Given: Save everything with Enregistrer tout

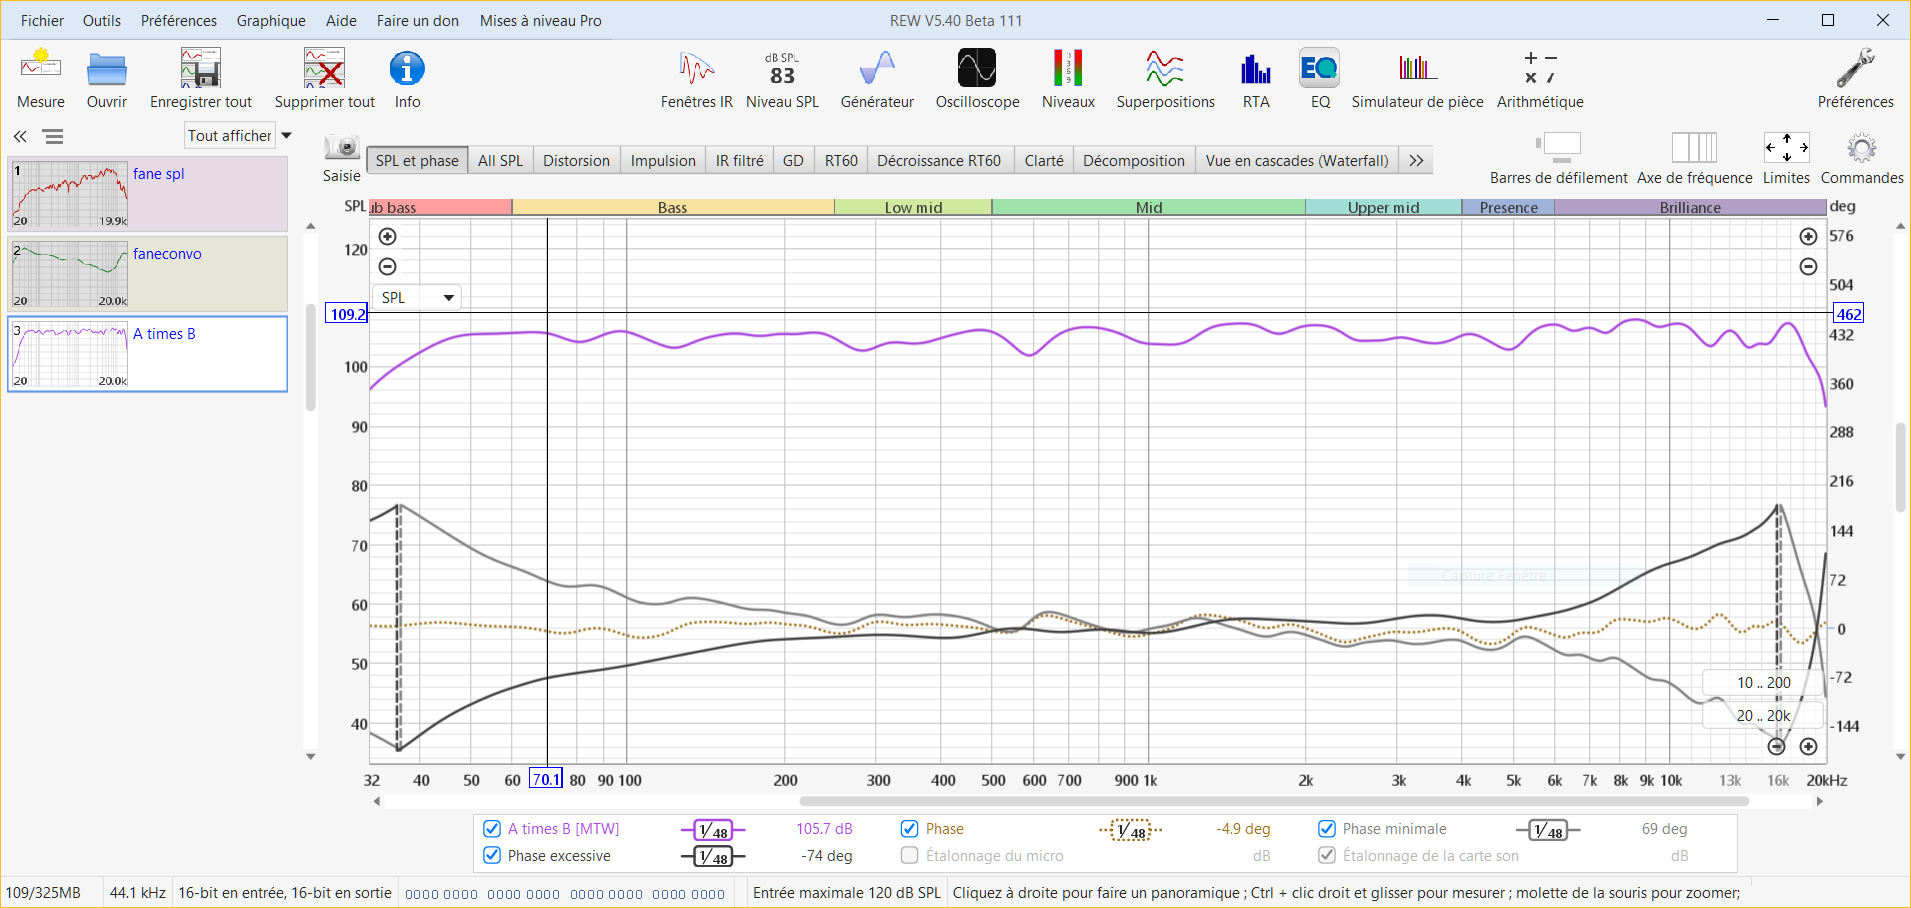Looking at the screenshot, I should [x=201, y=78].
